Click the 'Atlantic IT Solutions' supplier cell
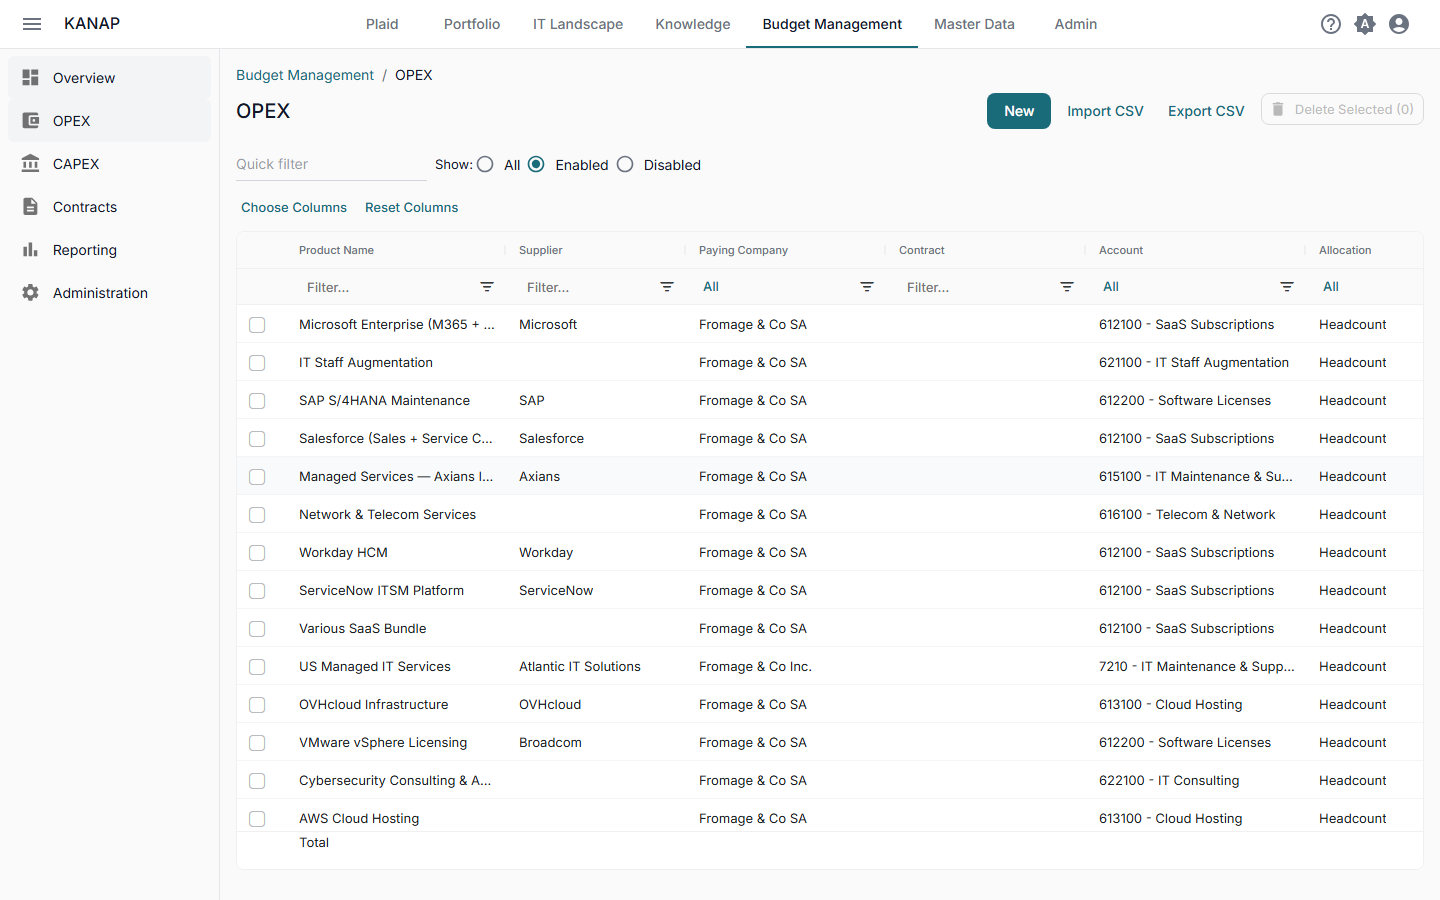The height and width of the screenshot is (900, 1440). 580,667
